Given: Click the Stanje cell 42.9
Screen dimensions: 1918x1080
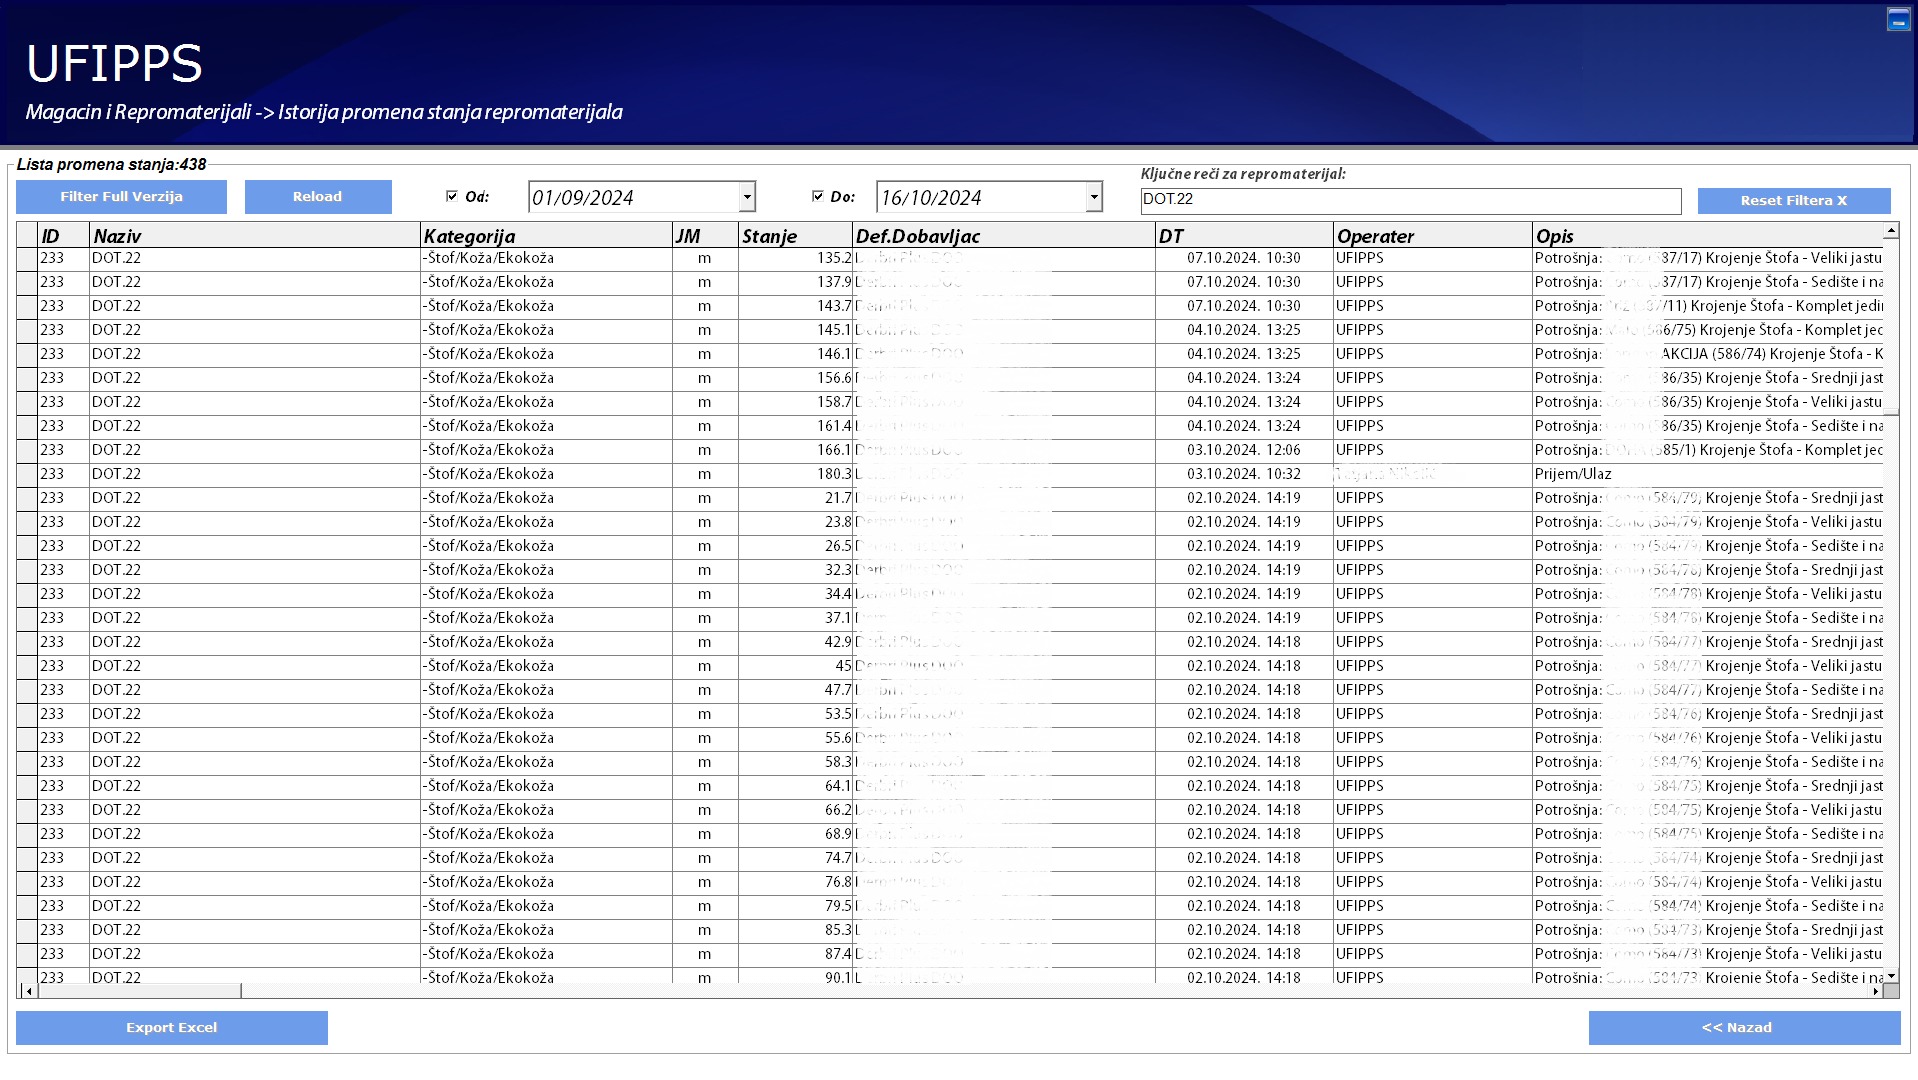Looking at the screenshot, I should coord(796,642).
